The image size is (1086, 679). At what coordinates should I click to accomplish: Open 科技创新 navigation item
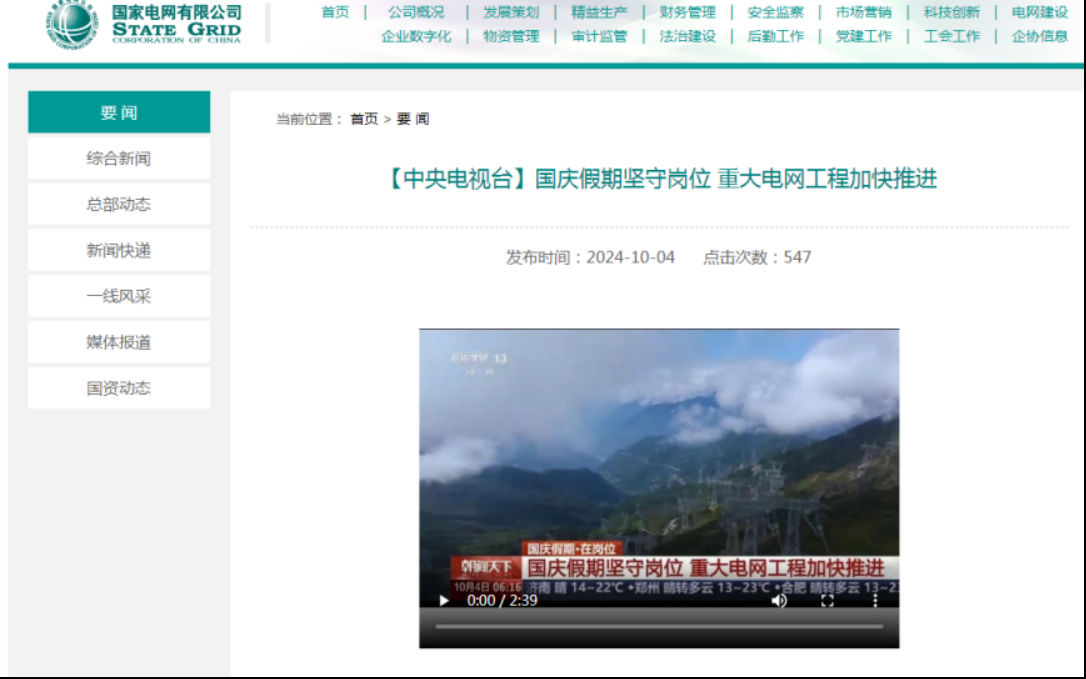pyautogui.click(x=952, y=12)
